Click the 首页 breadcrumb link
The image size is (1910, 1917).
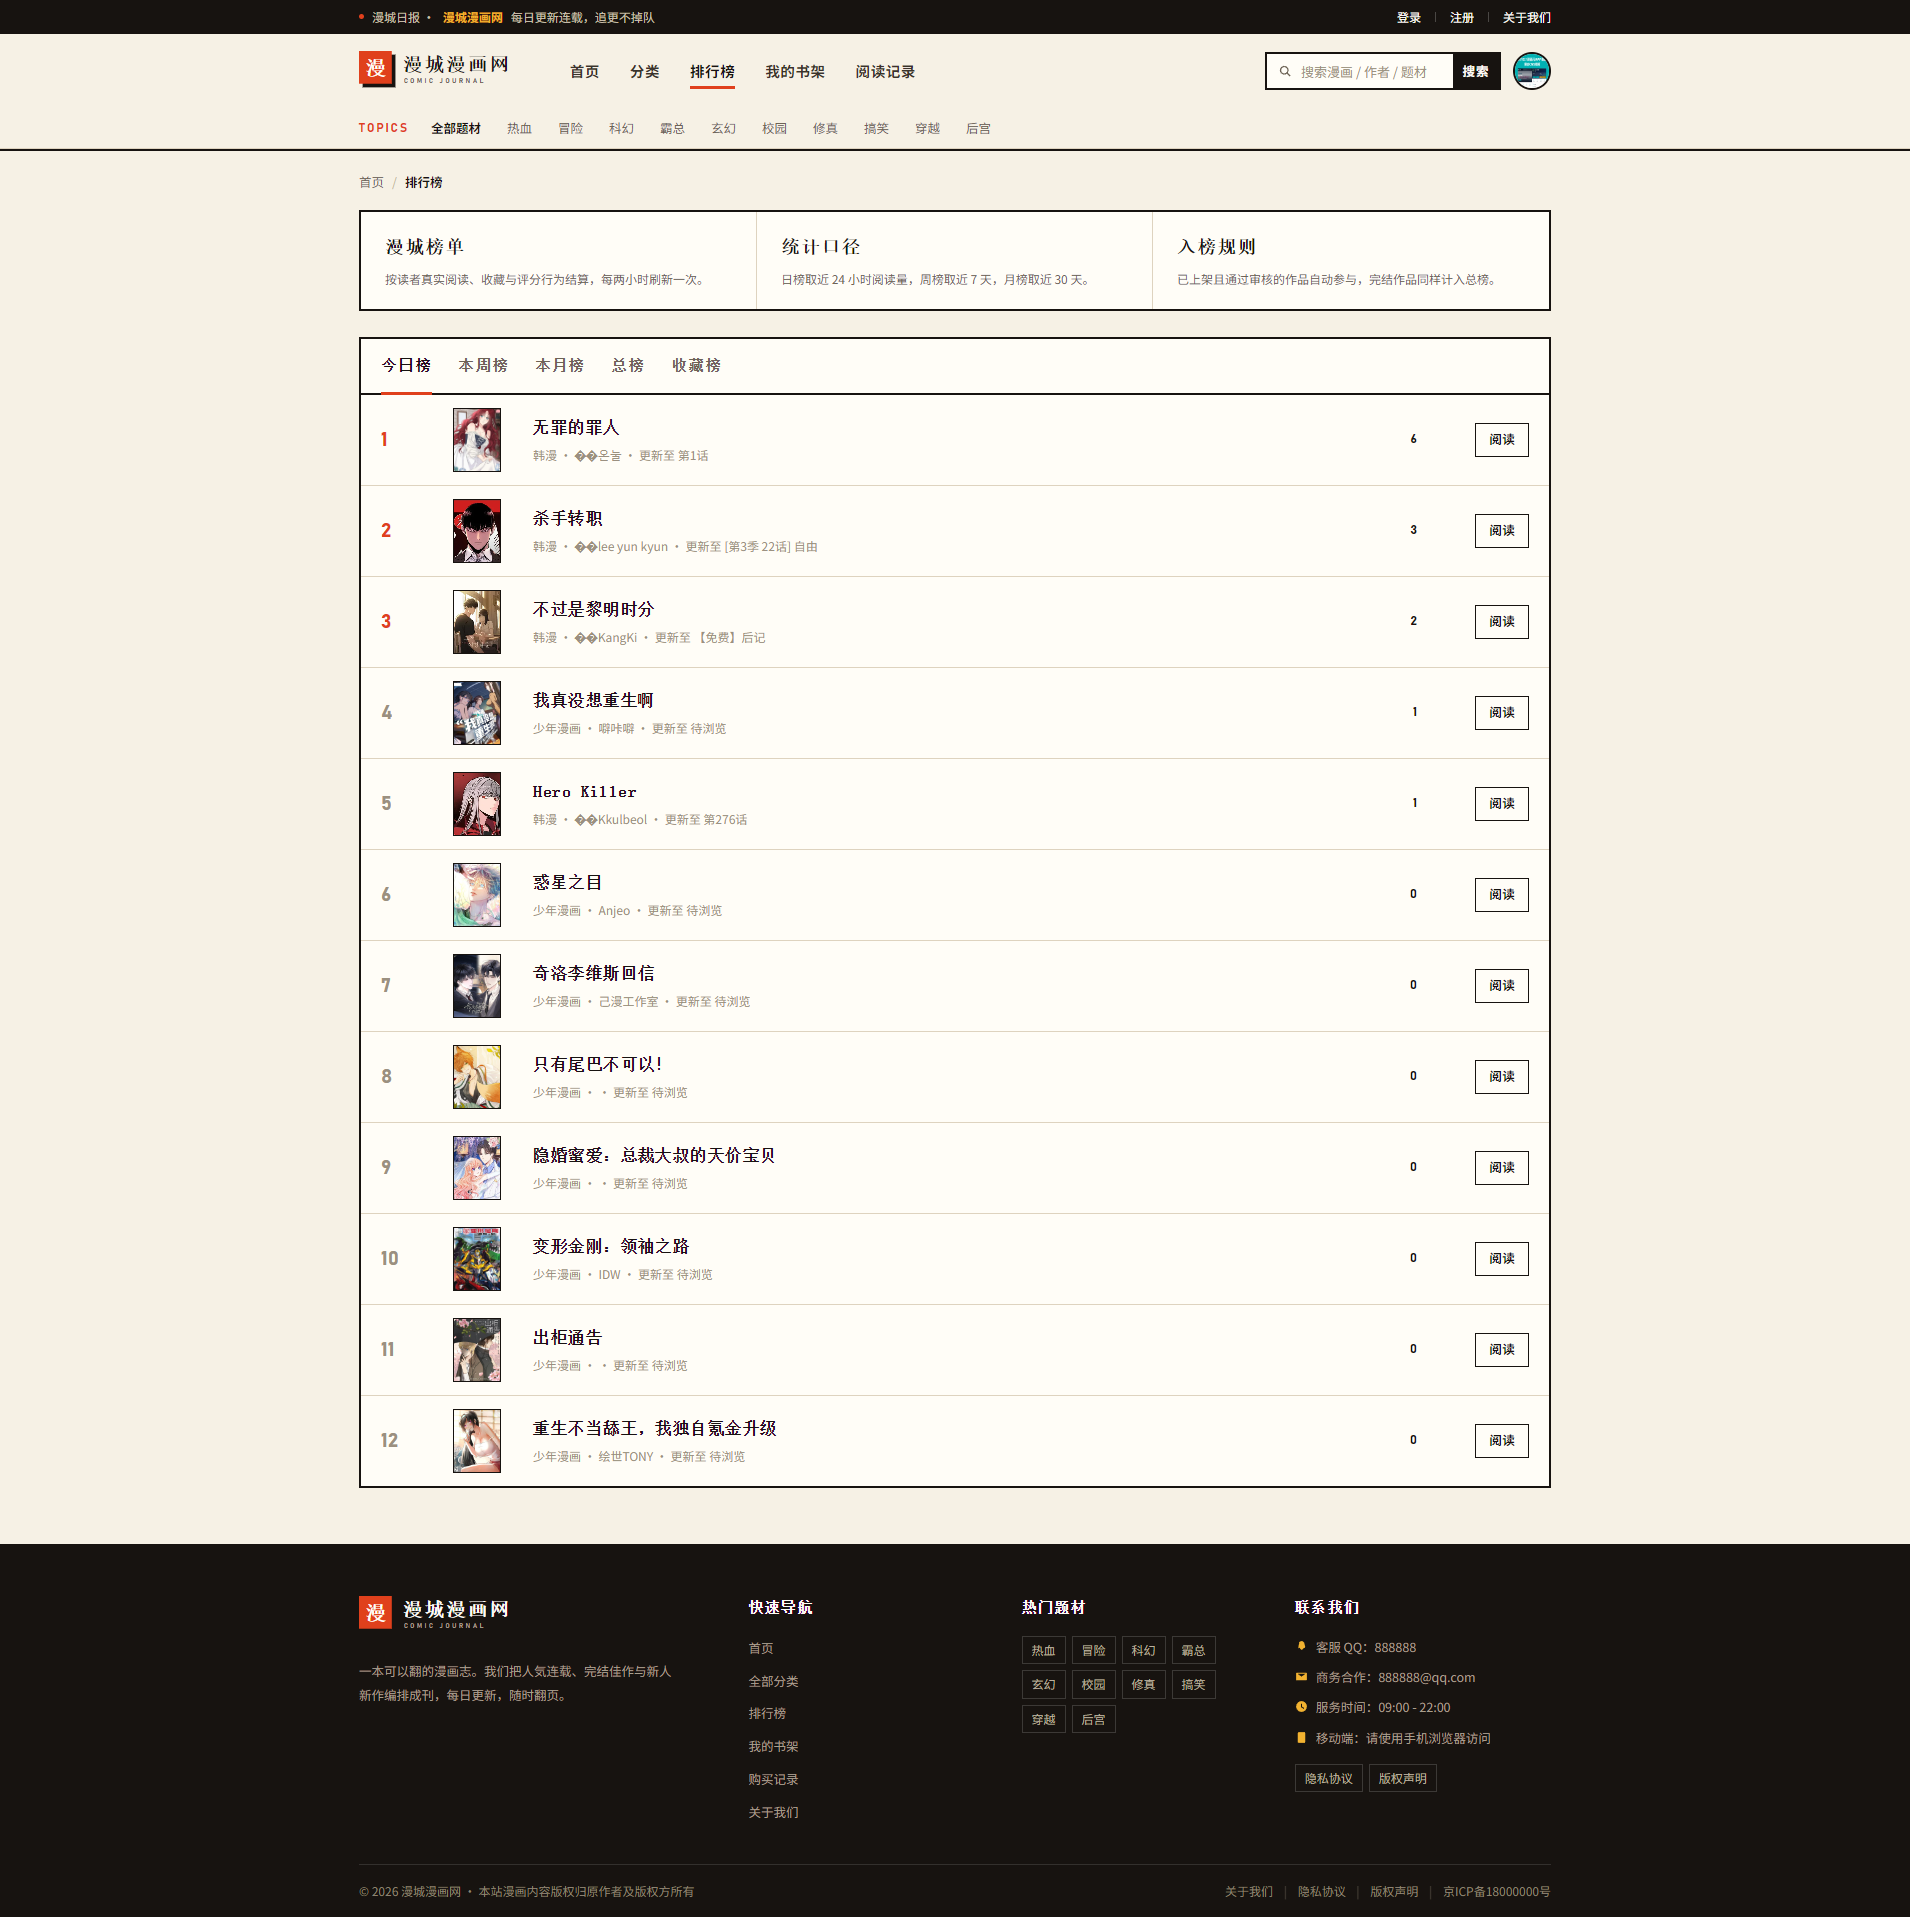coord(371,182)
